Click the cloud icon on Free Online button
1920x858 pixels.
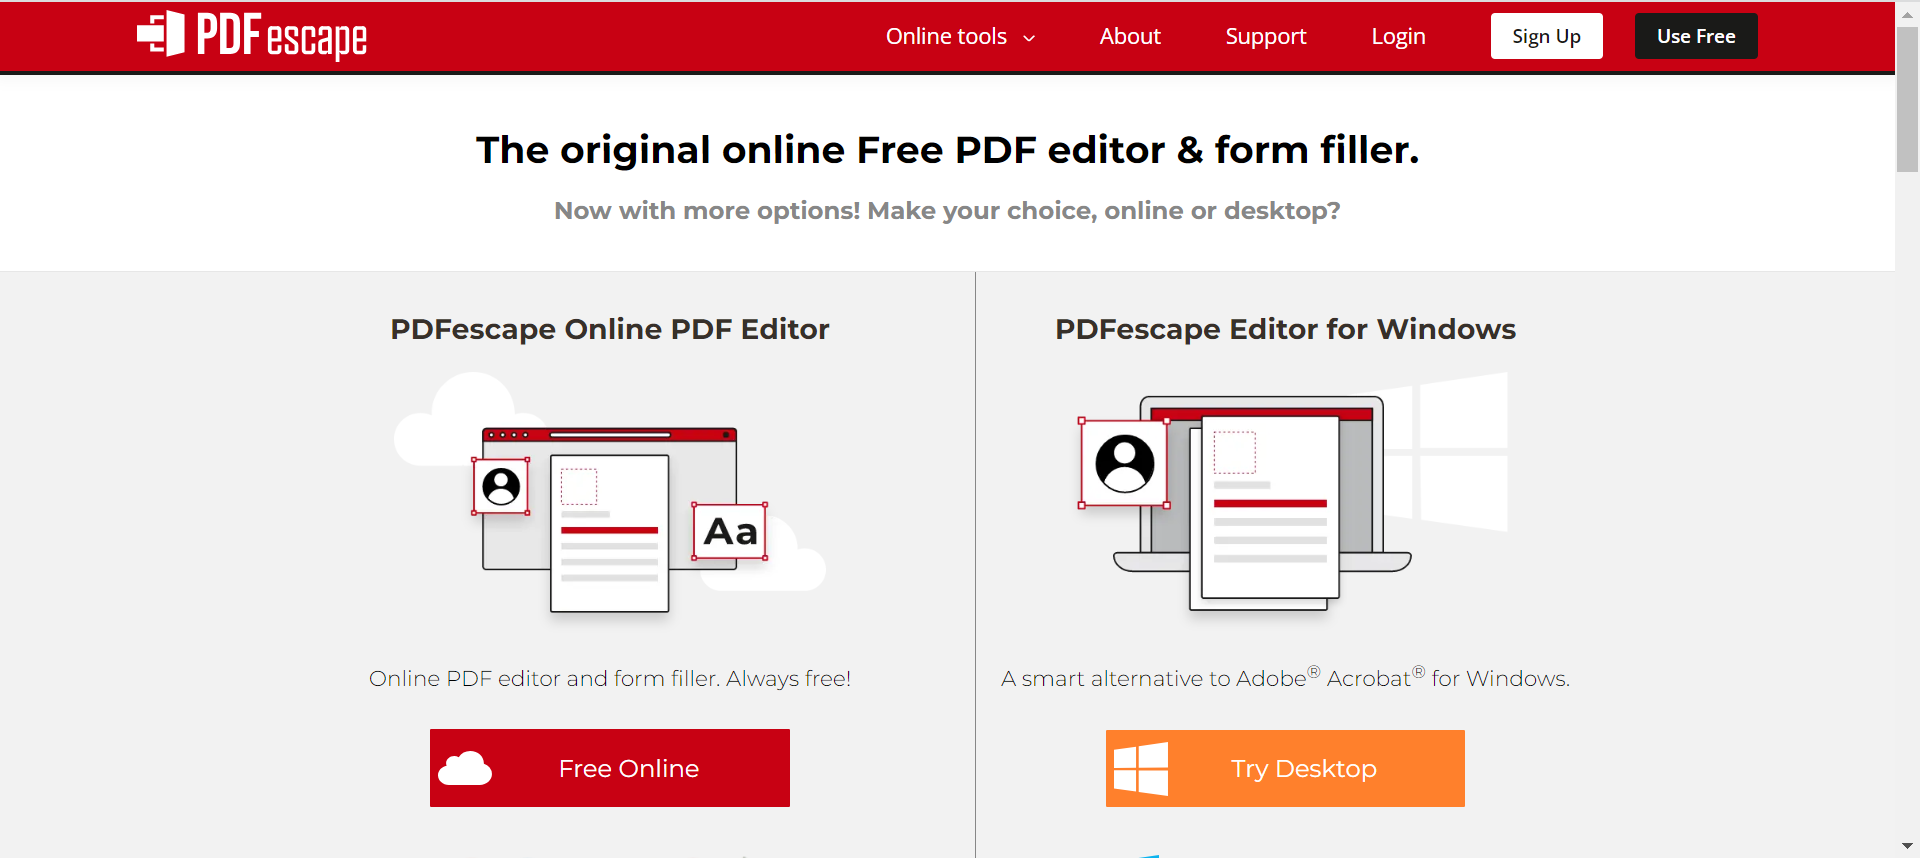coord(465,768)
